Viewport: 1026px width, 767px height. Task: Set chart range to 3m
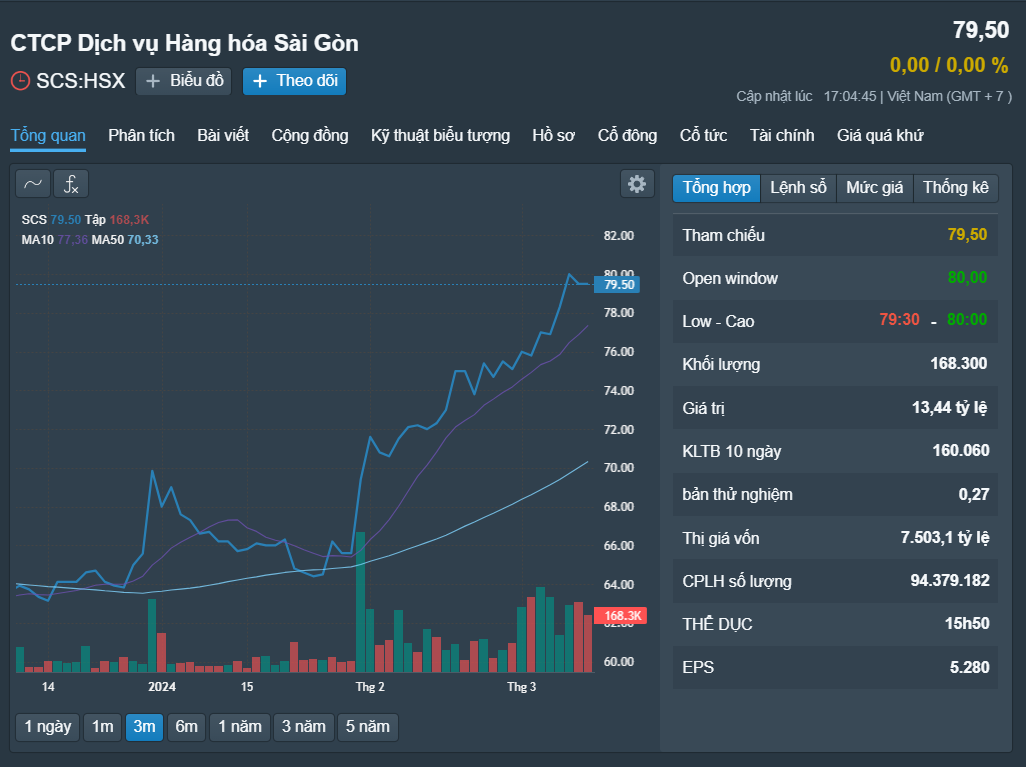tap(144, 727)
